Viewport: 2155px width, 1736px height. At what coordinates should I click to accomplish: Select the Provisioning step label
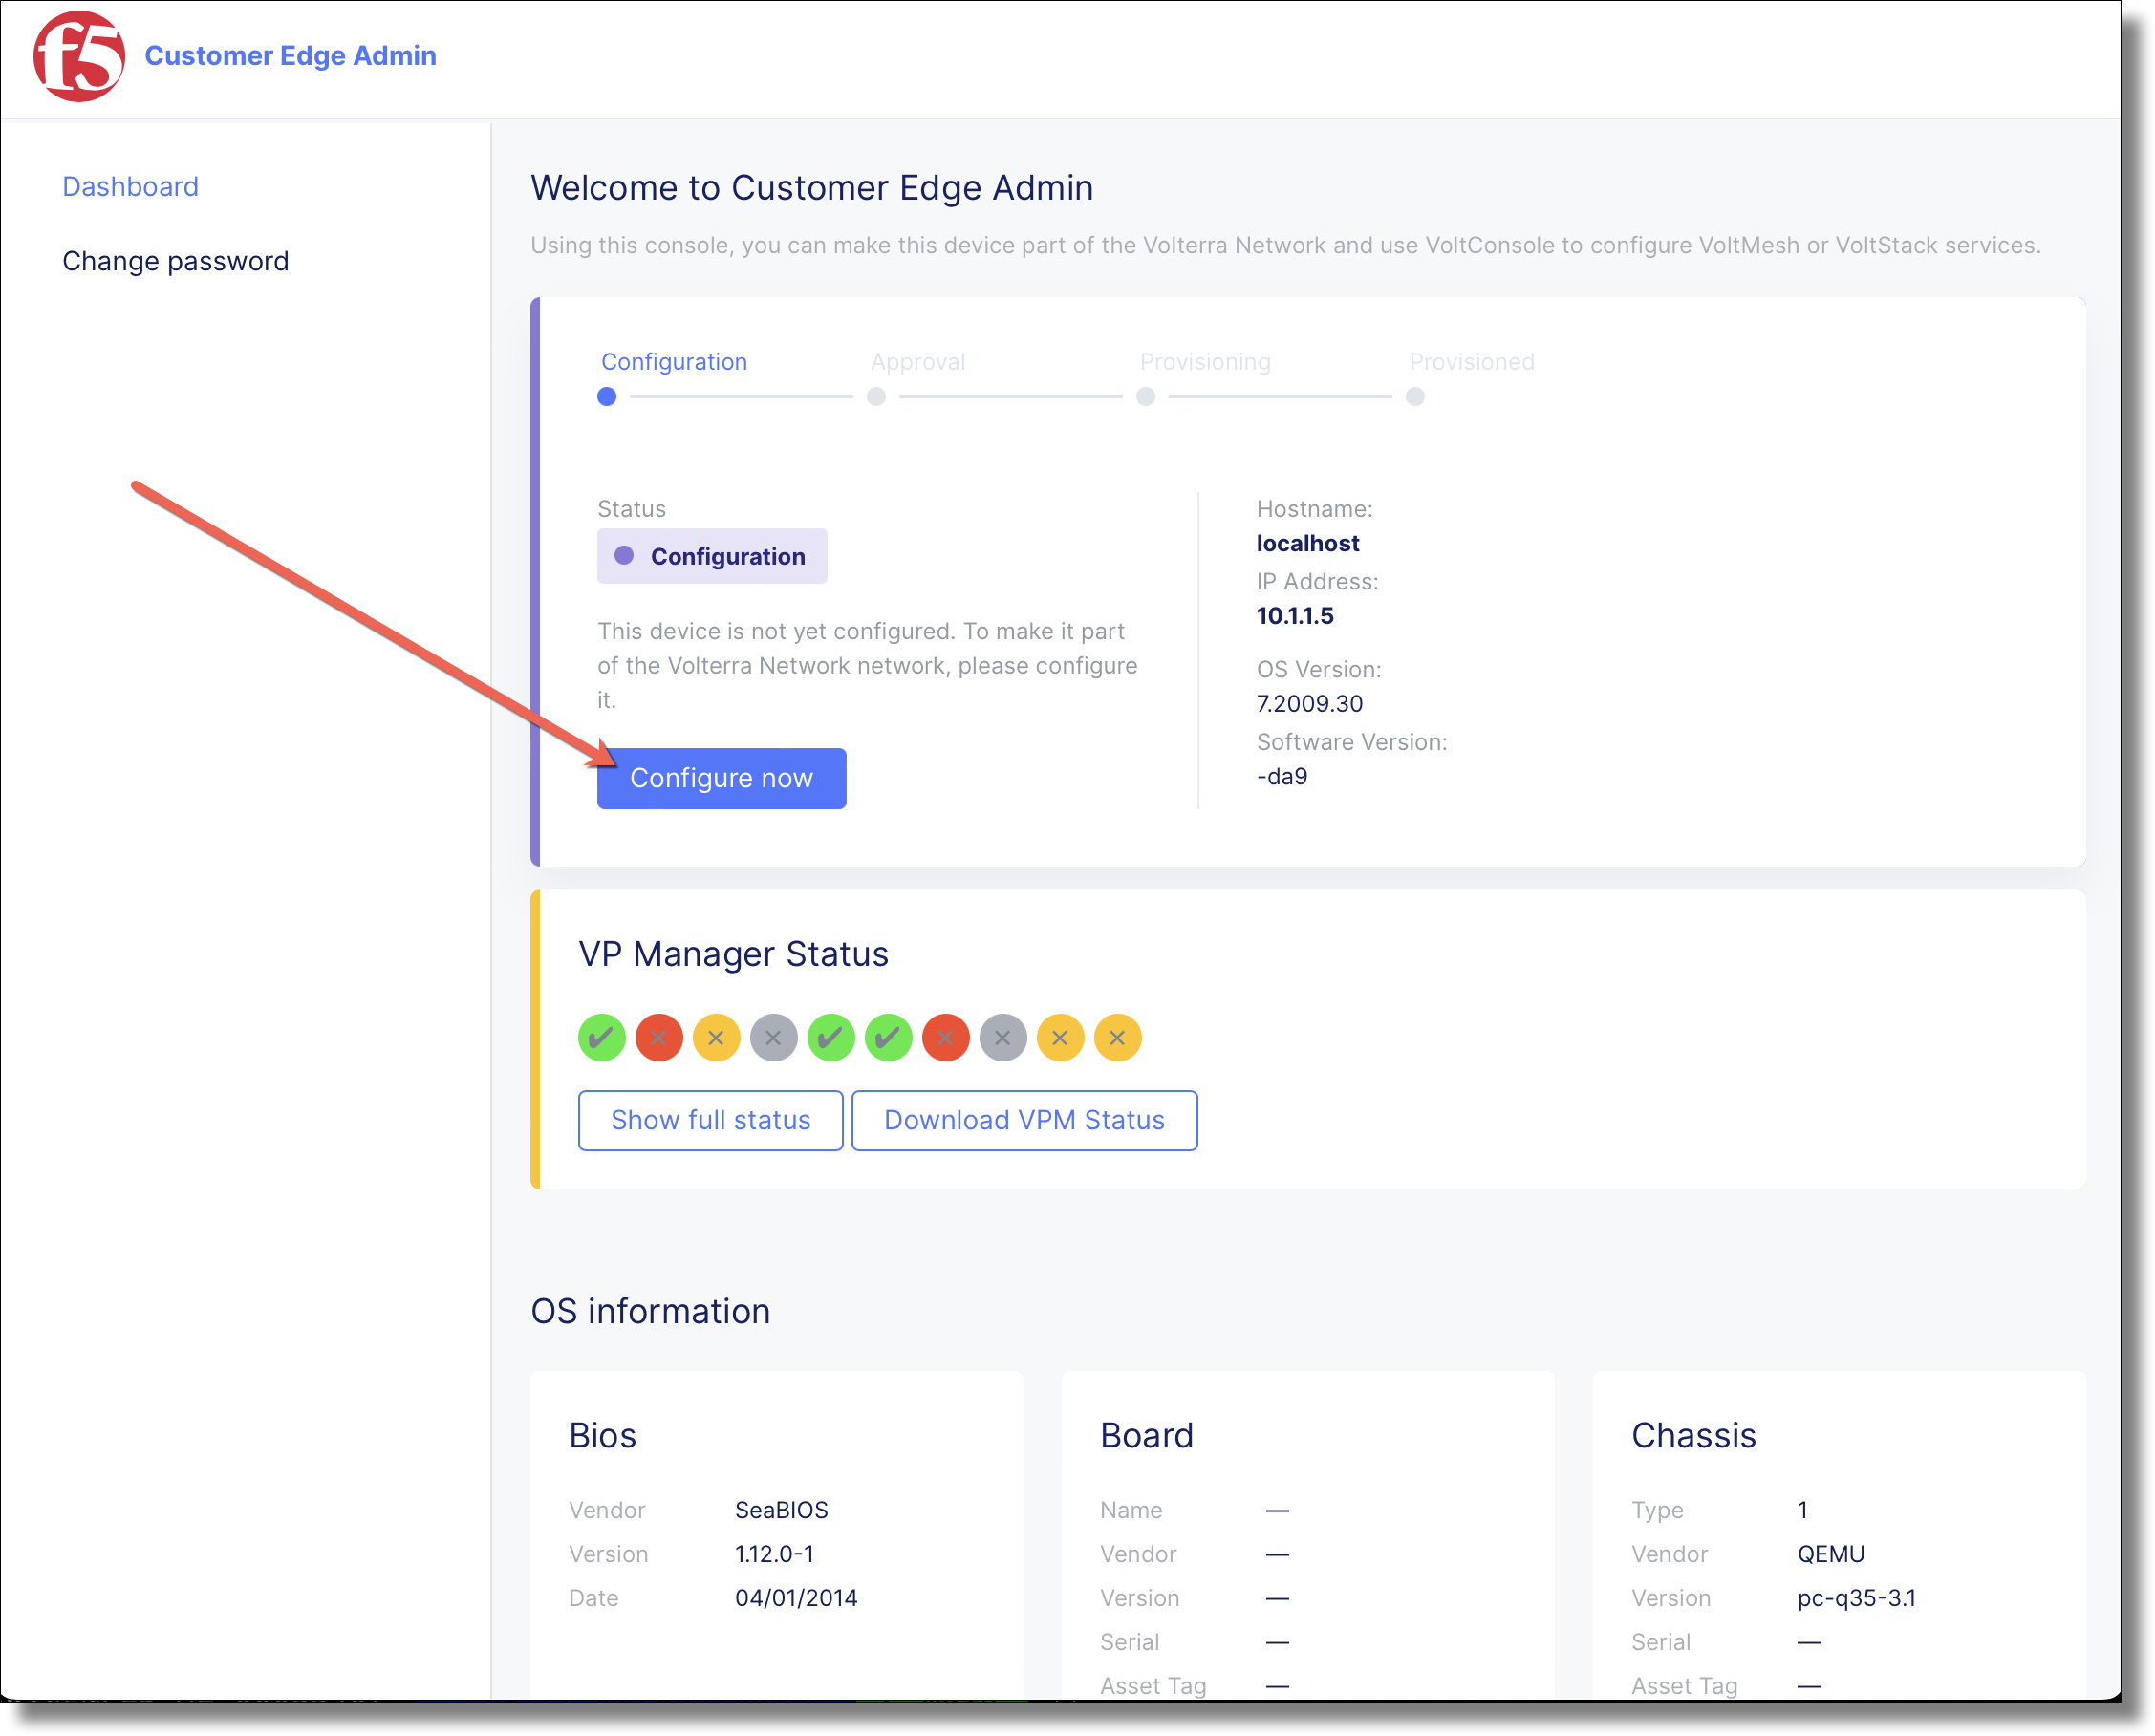coord(1205,362)
